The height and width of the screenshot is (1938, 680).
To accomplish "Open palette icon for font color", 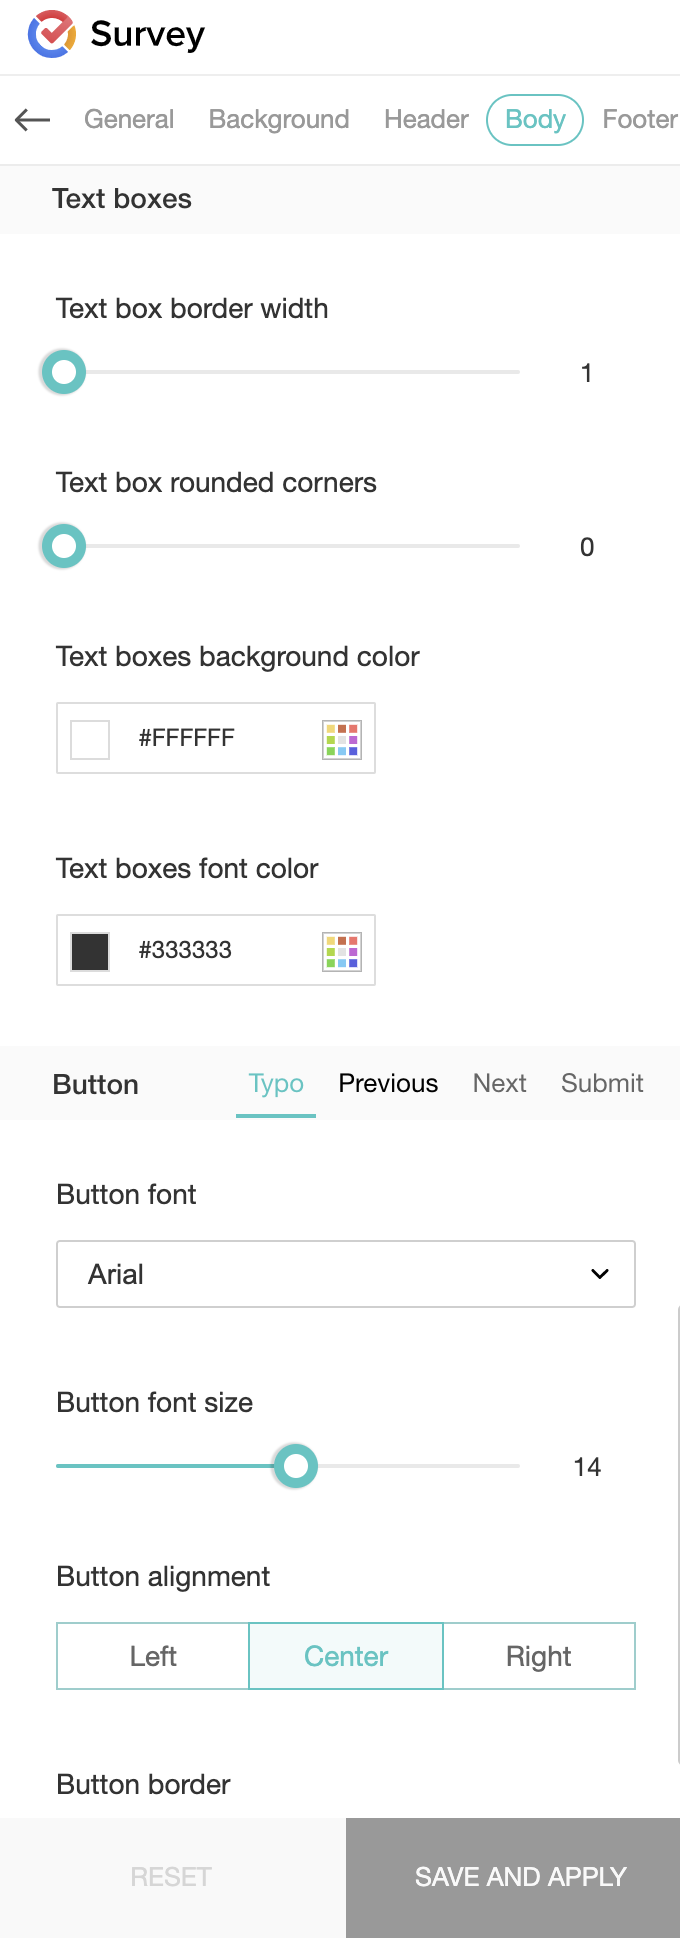I will 342,951.
